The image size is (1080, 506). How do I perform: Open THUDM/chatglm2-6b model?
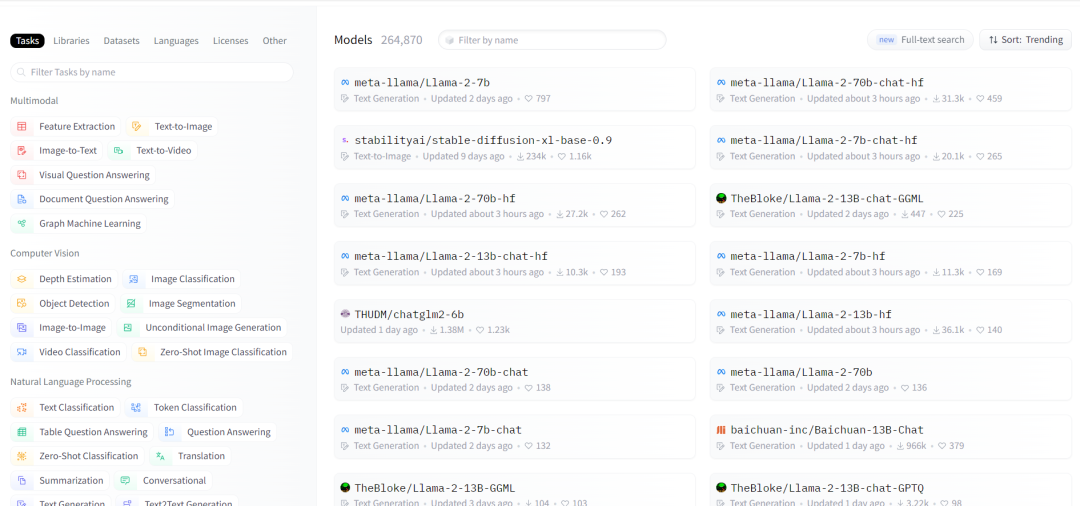click(515, 321)
